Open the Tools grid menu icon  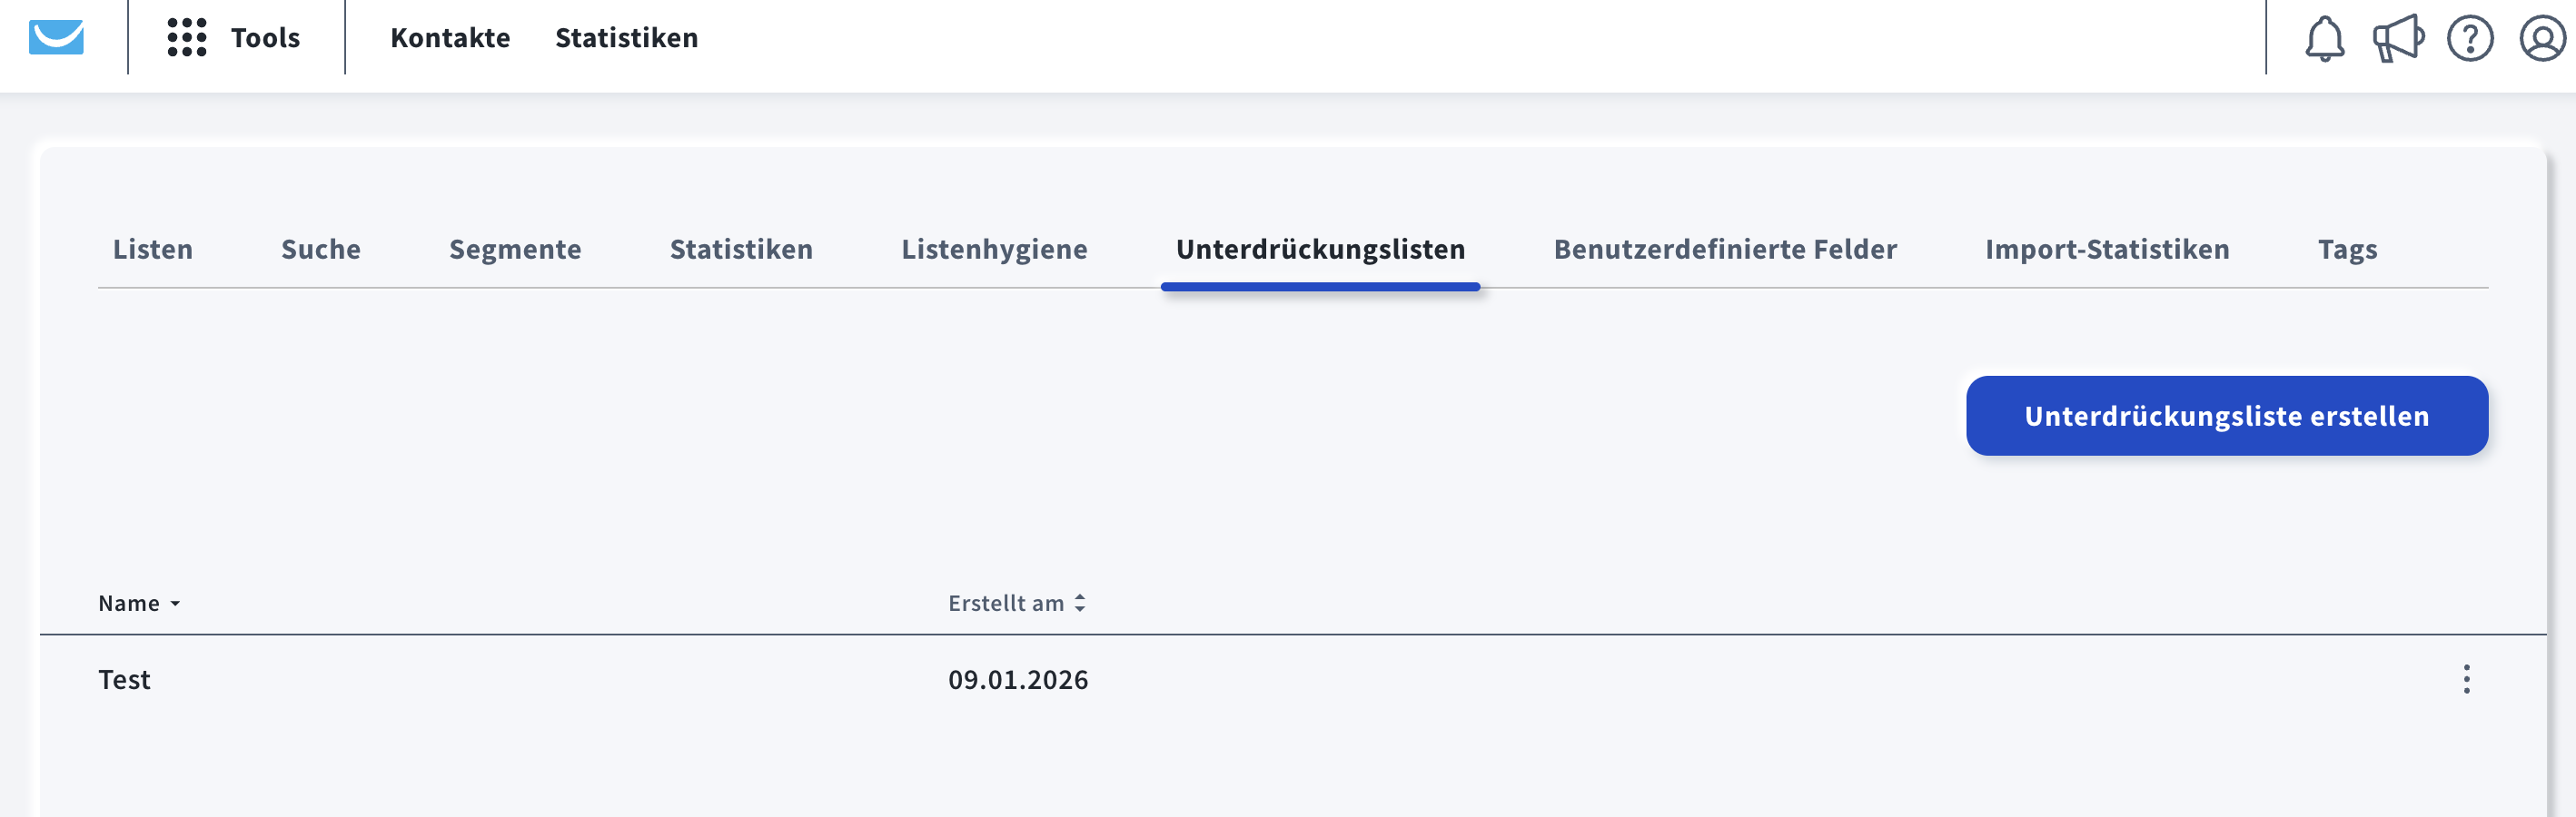[x=187, y=37]
